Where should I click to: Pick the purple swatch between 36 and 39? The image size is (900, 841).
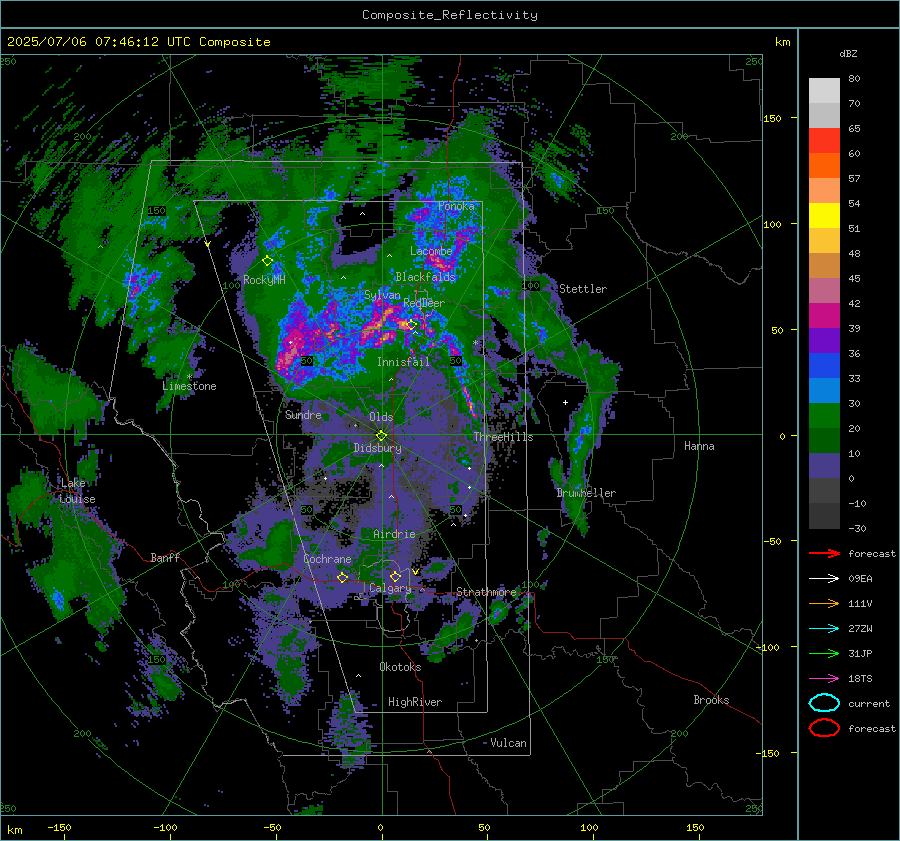(x=824, y=341)
